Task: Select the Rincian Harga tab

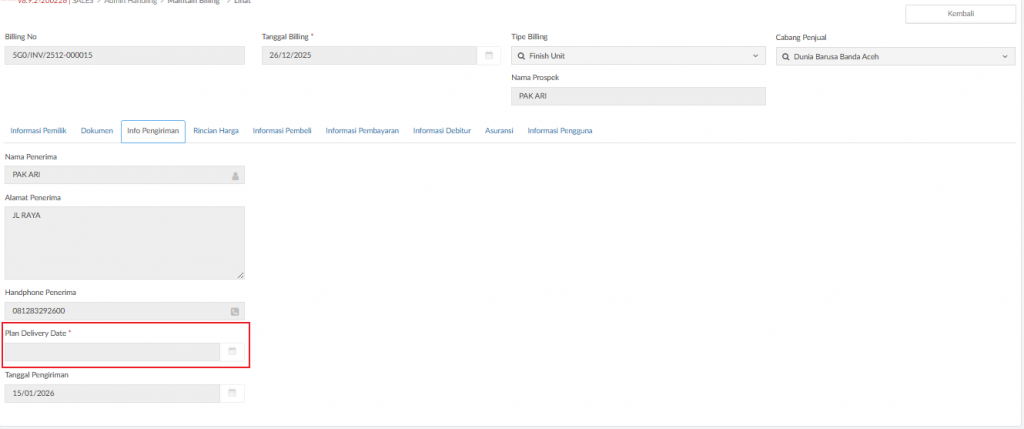Action: coord(216,131)
